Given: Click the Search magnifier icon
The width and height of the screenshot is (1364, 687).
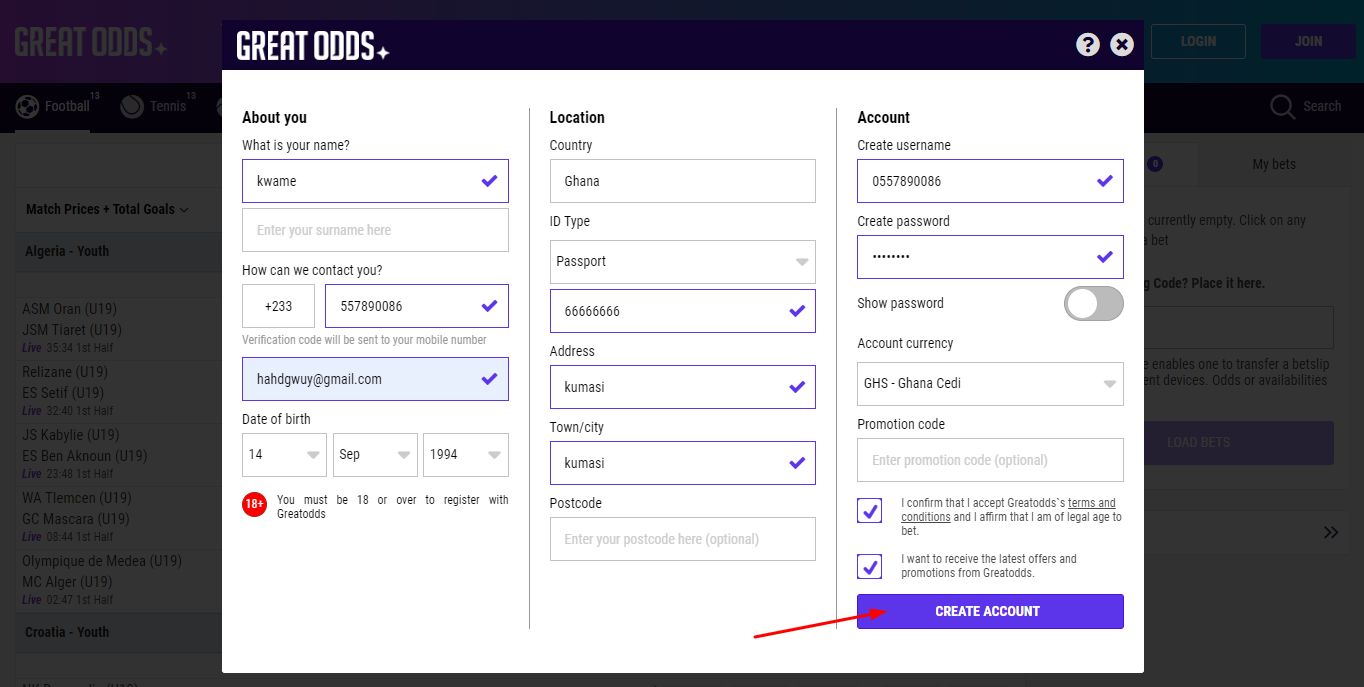Looking at the screenshot, I should (1282, 106).
